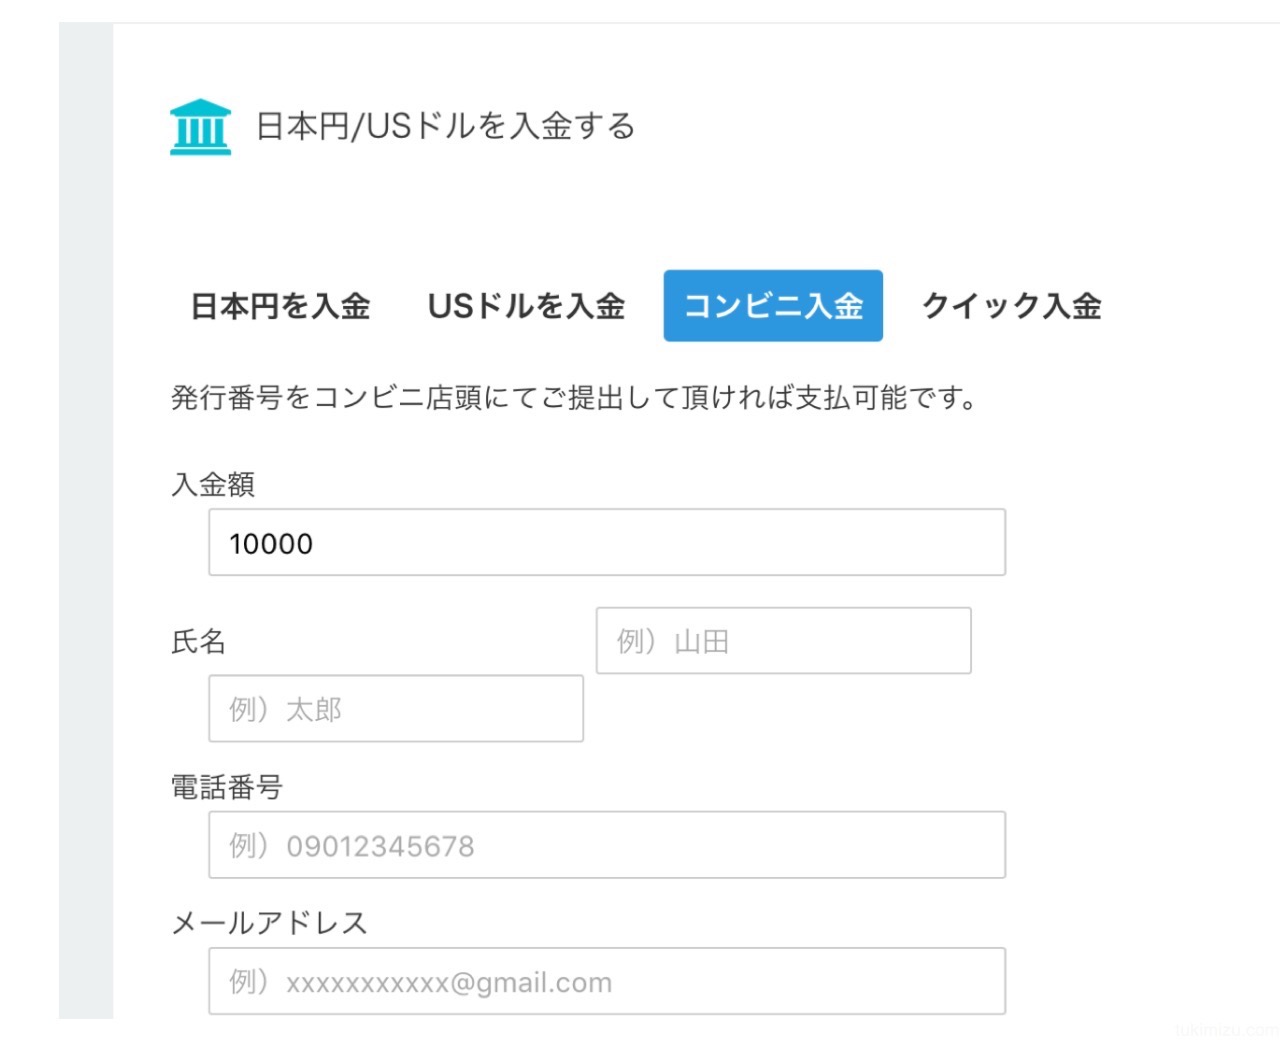1280x1041 pixels.
Task: Focus the メールアドレス input field
Action: coord(607,981)
